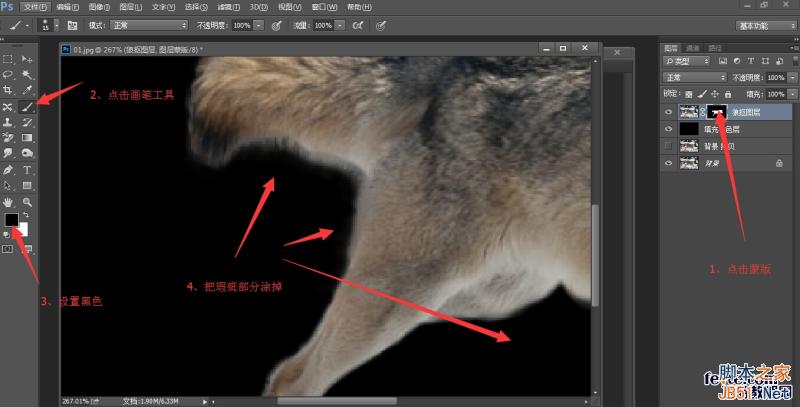Select the Sponge/Dodge tool

click(27, 153)
